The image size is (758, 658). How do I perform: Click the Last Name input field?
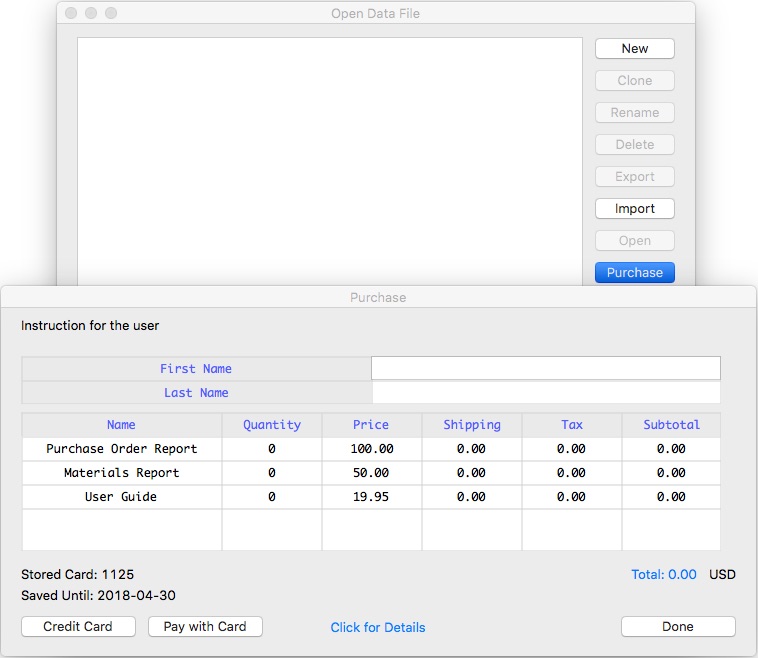tap(545, 393)
